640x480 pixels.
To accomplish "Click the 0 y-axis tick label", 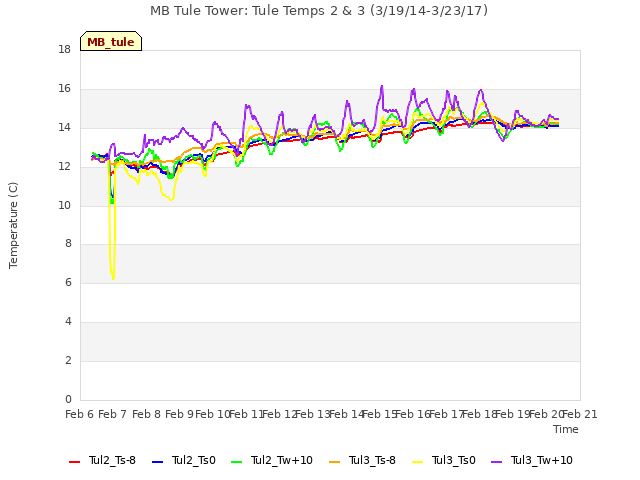I will coord(68,400).
